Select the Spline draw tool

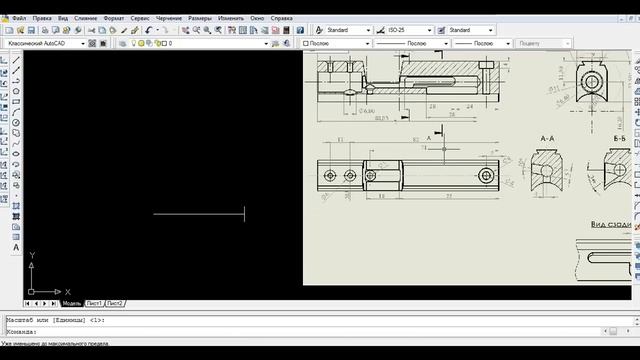pyautogui.click(x=16, y=144)
